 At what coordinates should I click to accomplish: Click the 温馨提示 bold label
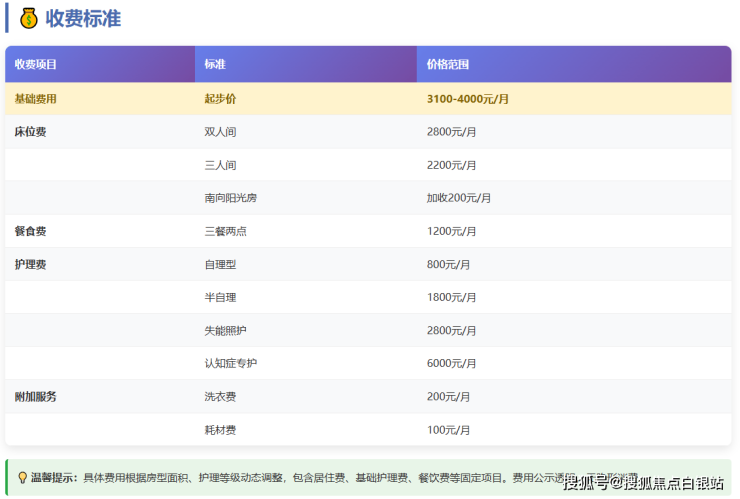pos(55,478)
